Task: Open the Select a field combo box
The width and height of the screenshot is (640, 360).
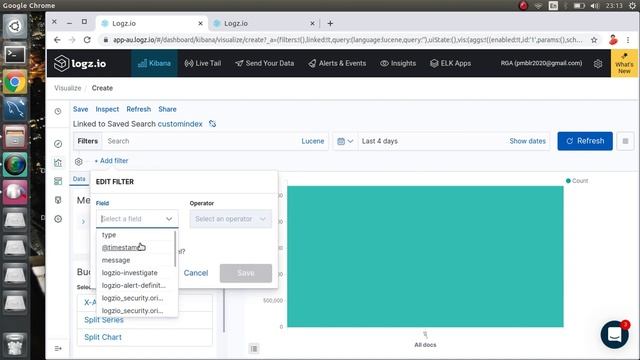Action: click(x=137, y=219)
